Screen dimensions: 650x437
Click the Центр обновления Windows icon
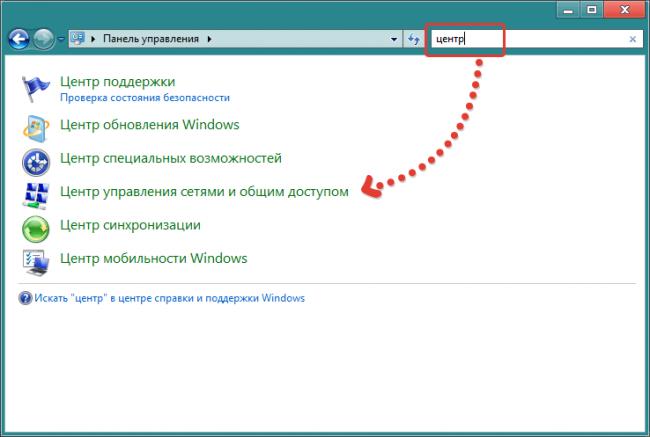coord(35,126)
